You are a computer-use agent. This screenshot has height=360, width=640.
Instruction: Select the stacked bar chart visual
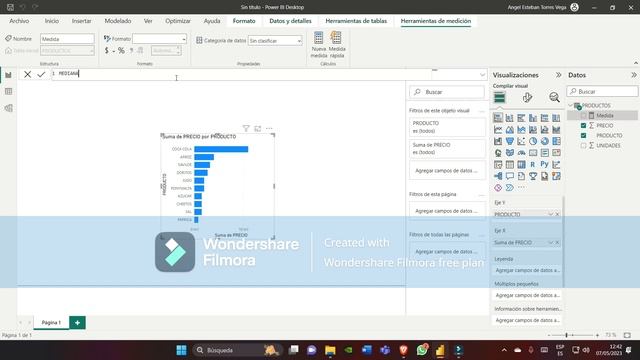coord(498,118)
